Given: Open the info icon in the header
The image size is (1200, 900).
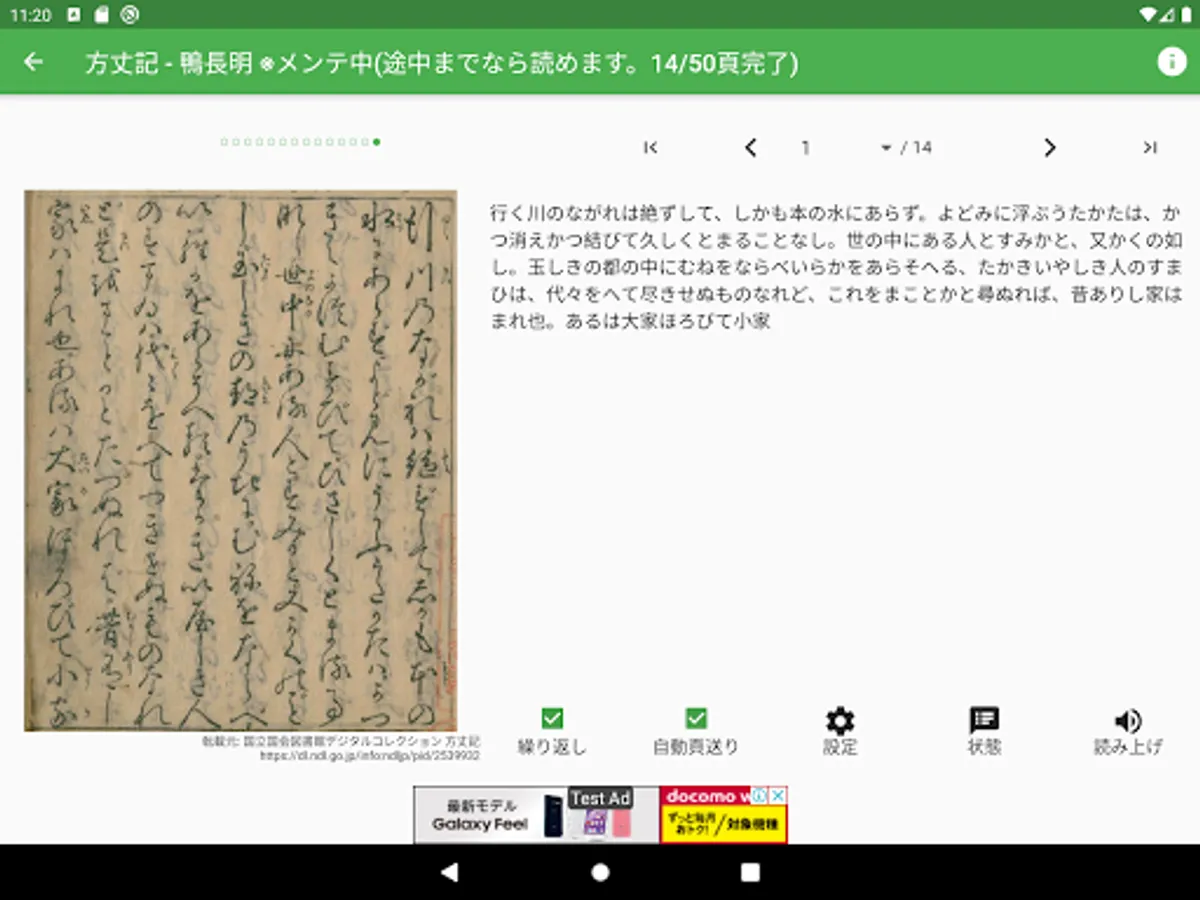Looking at the screenshot, I should 1171,62.
